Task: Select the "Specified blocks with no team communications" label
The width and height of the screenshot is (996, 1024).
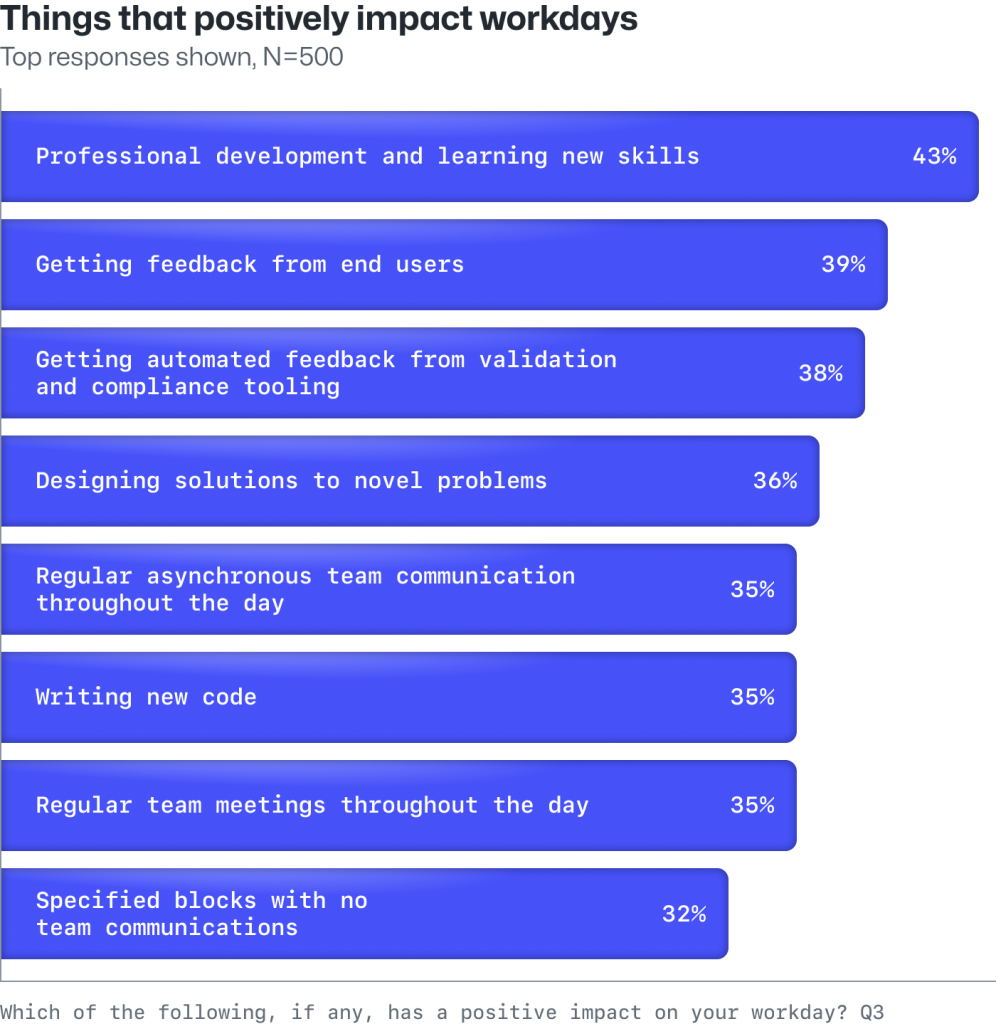Action: [201, 913]
